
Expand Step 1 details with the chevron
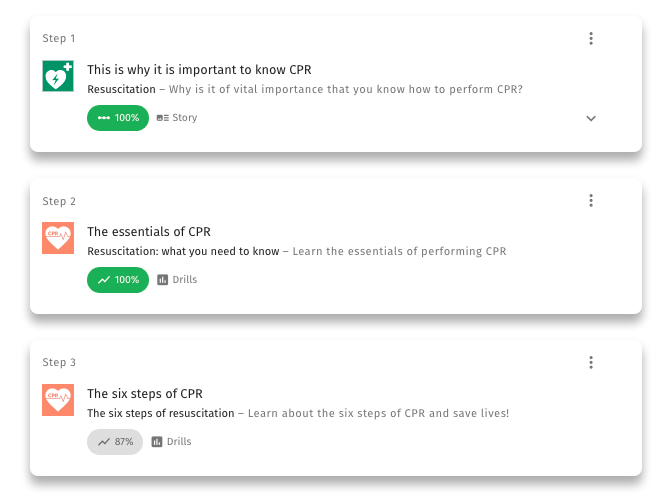(591, 118)
